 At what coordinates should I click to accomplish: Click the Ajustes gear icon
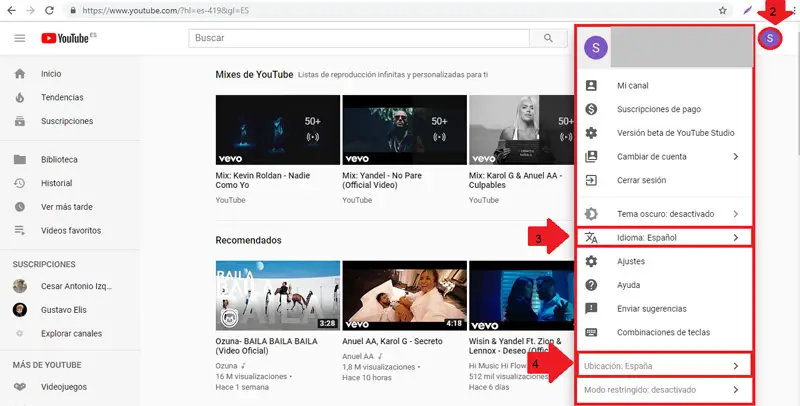tap(591, 262)
